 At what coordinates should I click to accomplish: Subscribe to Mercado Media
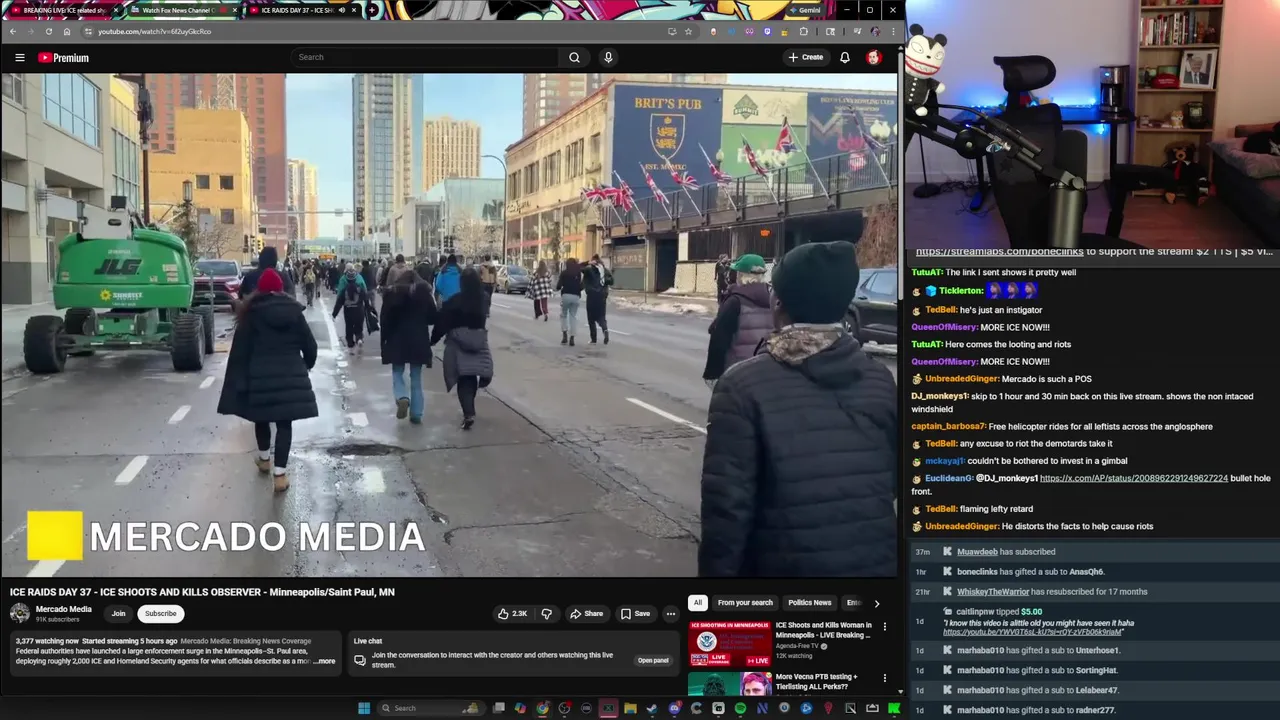click(160, 613)
